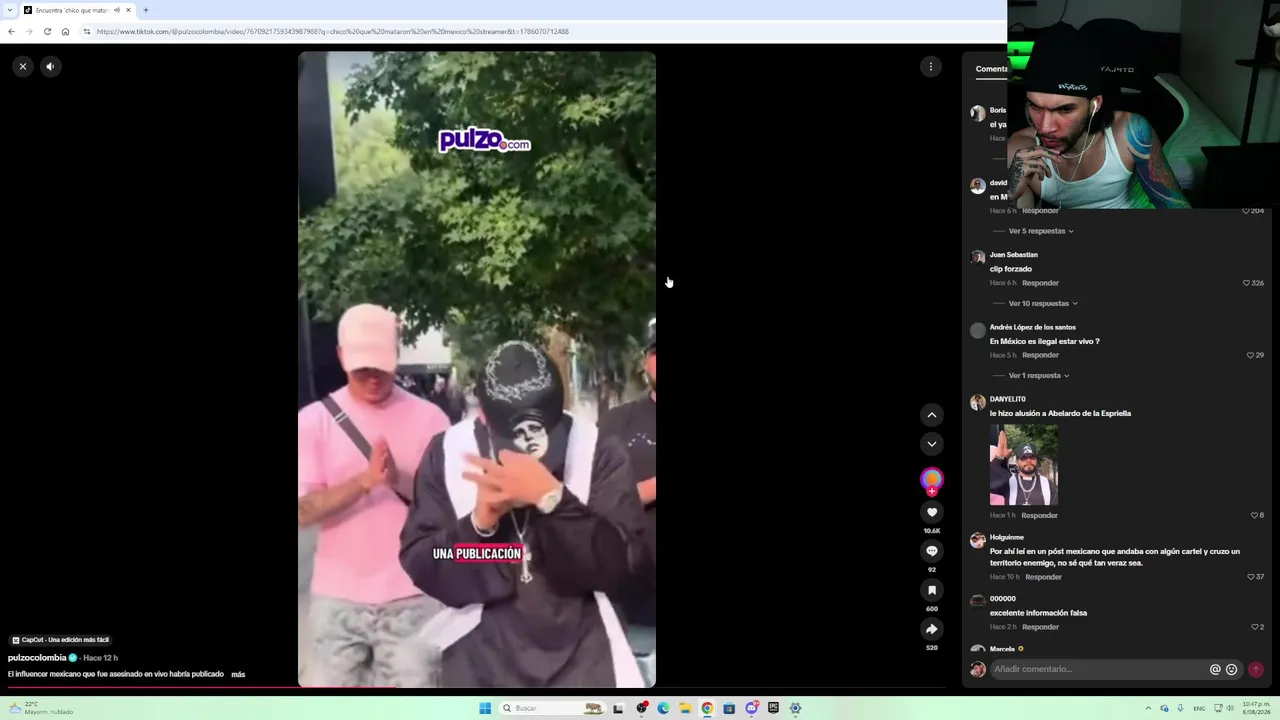The width and height of the screenshot is (1280, 720).
Task: Open Holguinme's profile avatar
Action: (978, 540)
